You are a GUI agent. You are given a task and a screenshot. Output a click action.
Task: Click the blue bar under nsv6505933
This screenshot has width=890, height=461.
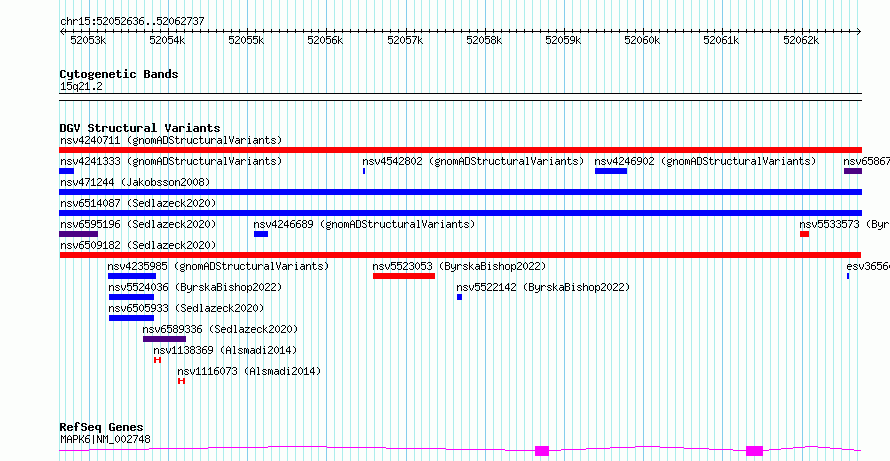point(132,318)
